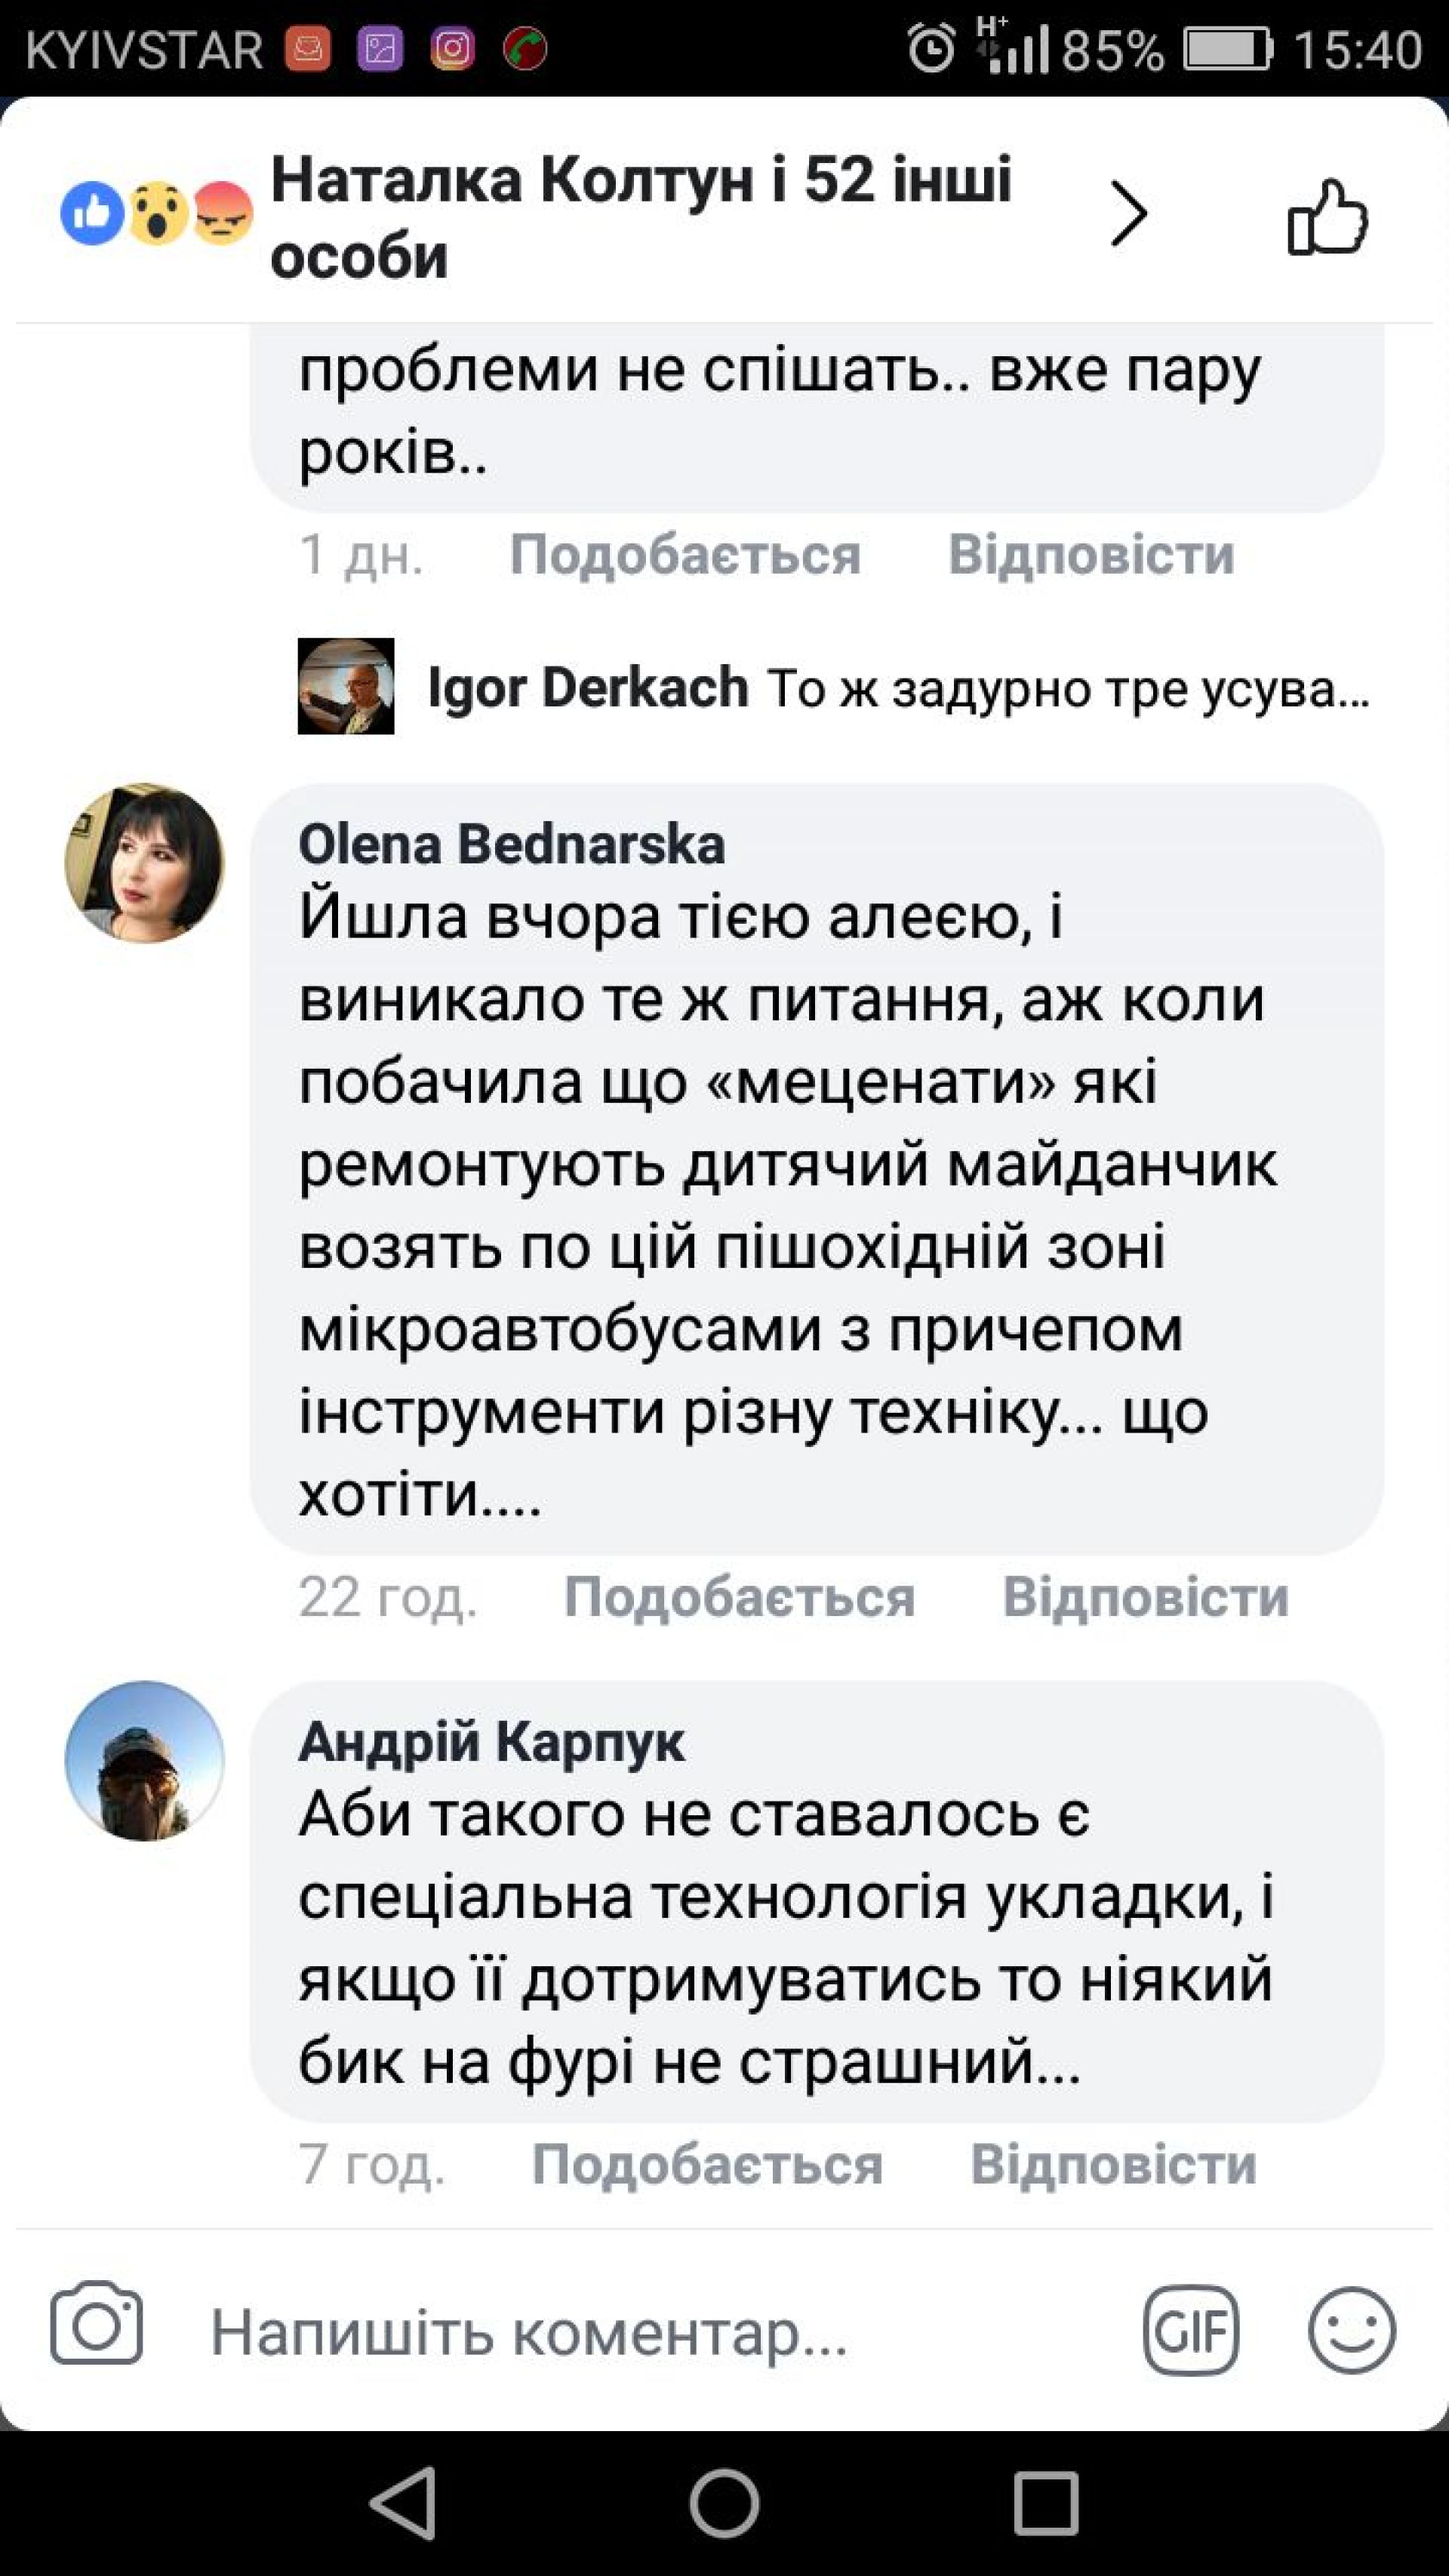Reply to Андрій Карпук's comment
1449x2576 pixels.
click(x=1113, y=2165)
